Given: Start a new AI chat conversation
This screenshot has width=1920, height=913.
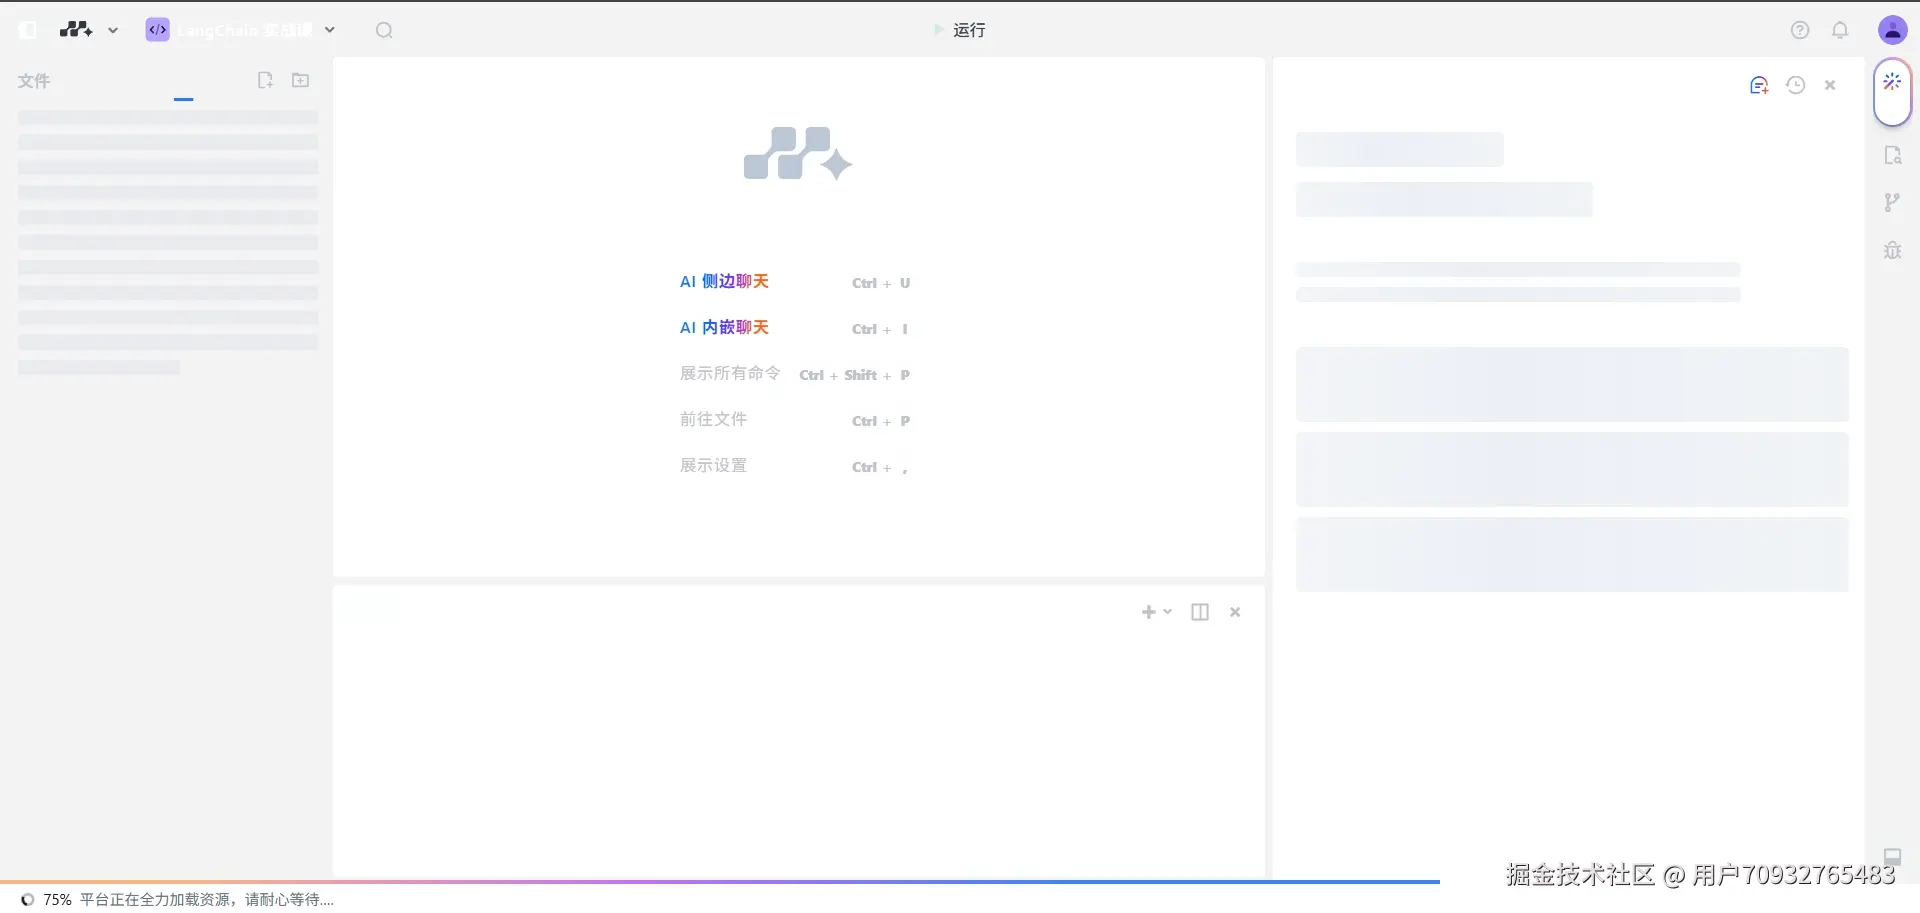Looking at the screenshot, I should [x=1758, y=85].
